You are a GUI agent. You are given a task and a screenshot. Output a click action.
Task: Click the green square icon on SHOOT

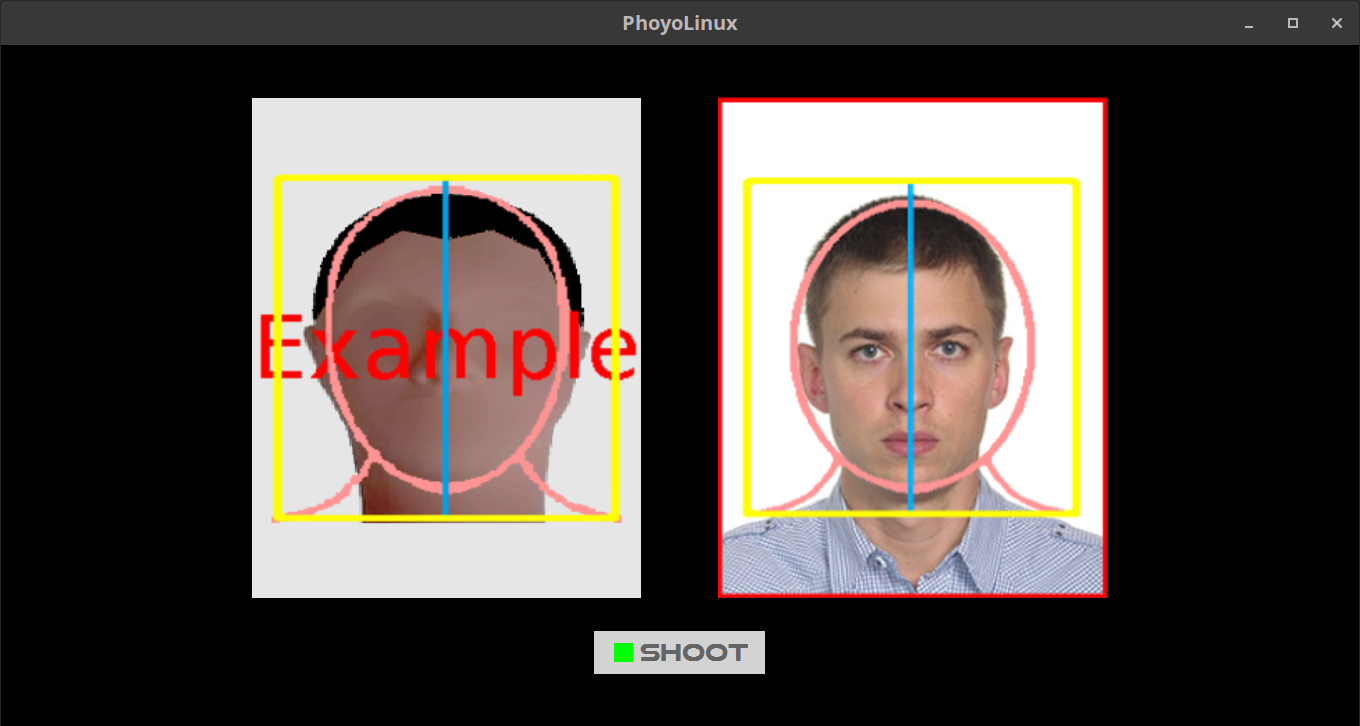click(x=623, y=653)
